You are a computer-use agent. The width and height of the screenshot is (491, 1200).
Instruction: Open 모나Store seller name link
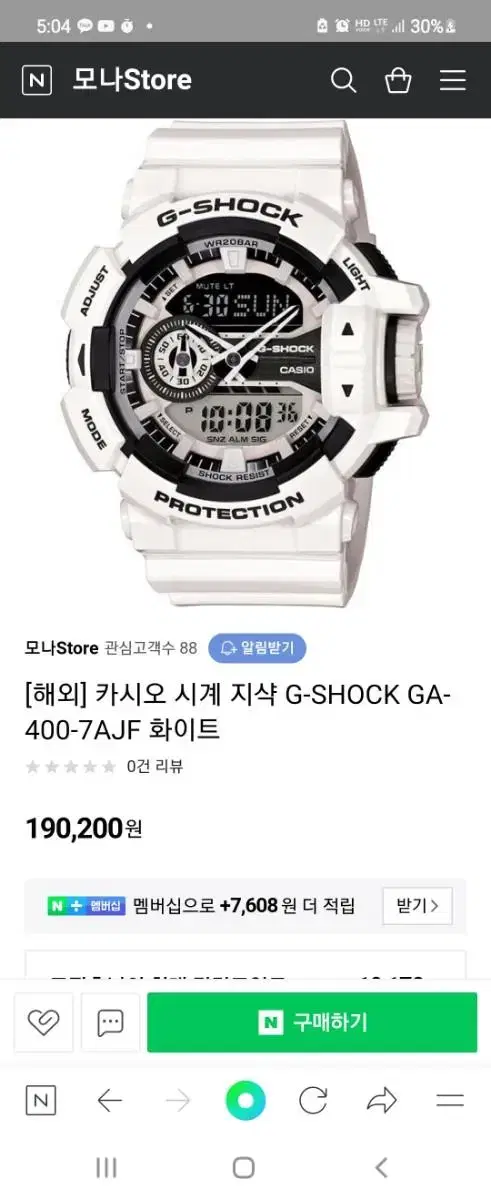click(x=61, y=648)
